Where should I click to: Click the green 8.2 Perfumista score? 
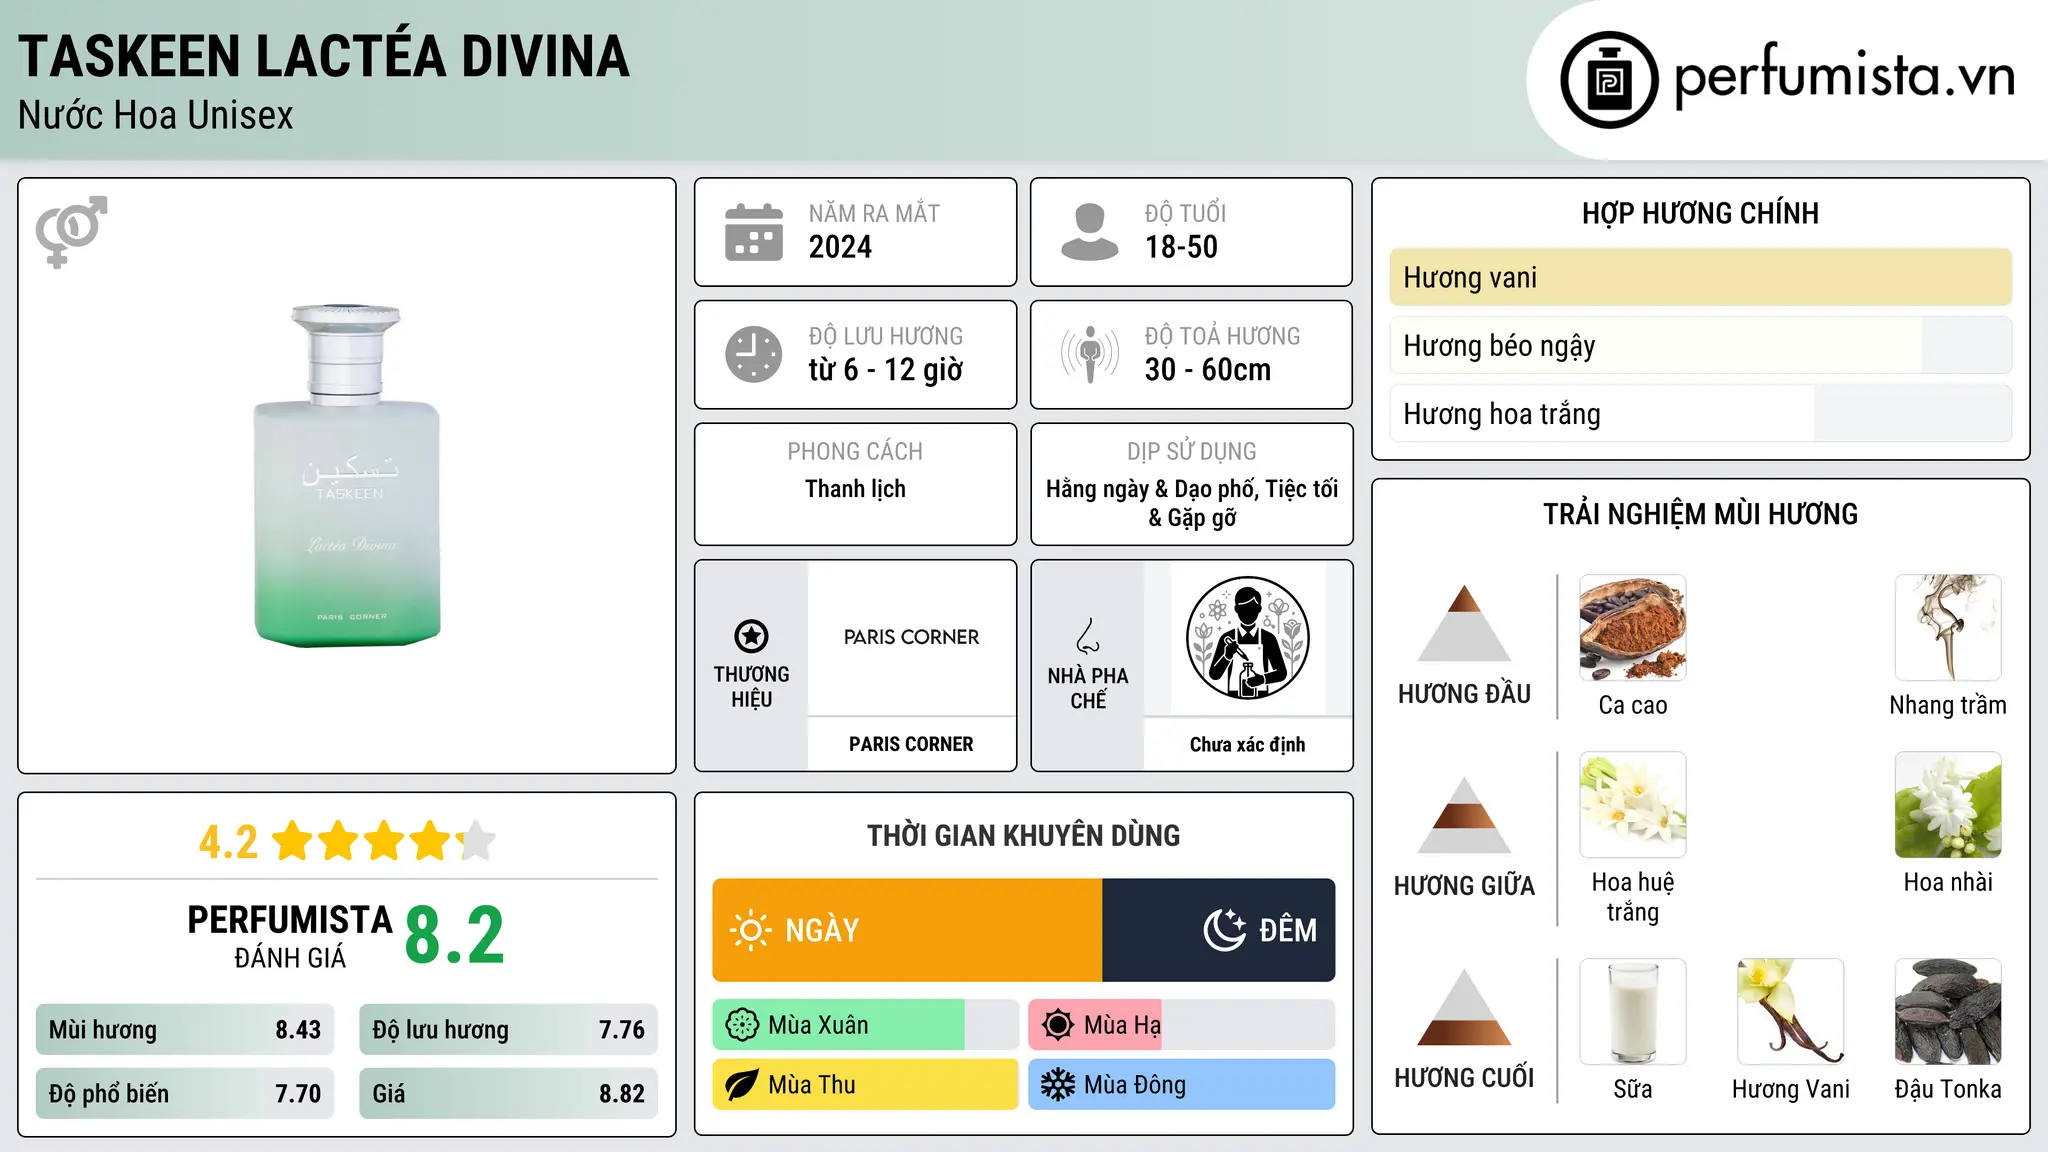[x=454, y=936]
